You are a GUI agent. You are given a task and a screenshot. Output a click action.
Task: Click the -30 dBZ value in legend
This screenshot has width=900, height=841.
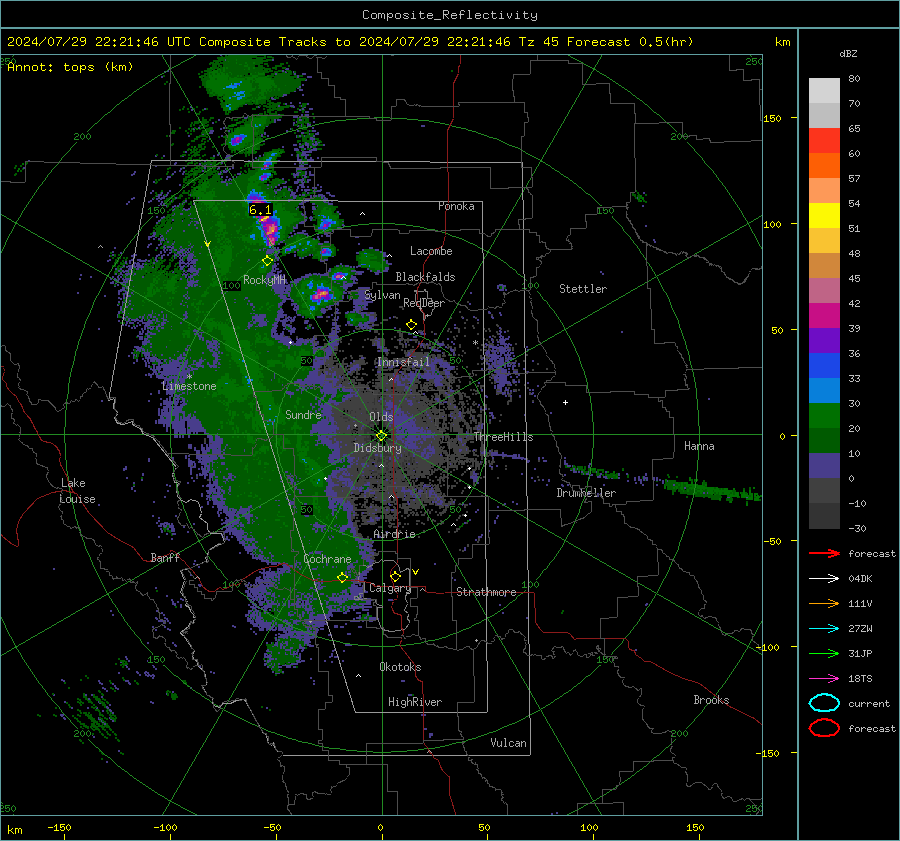coord(857,528)
